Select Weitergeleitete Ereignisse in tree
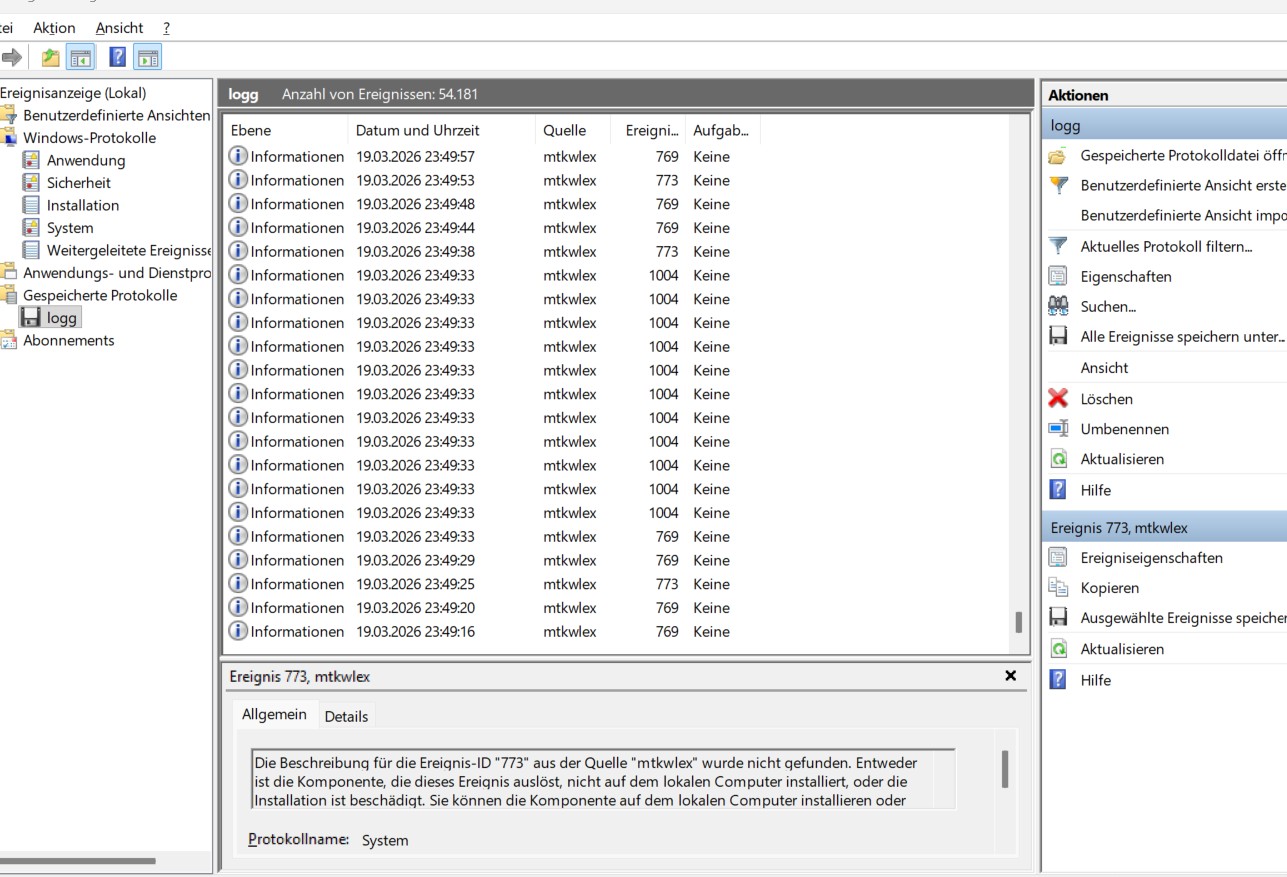The image size is (1287, 877). 129,250
